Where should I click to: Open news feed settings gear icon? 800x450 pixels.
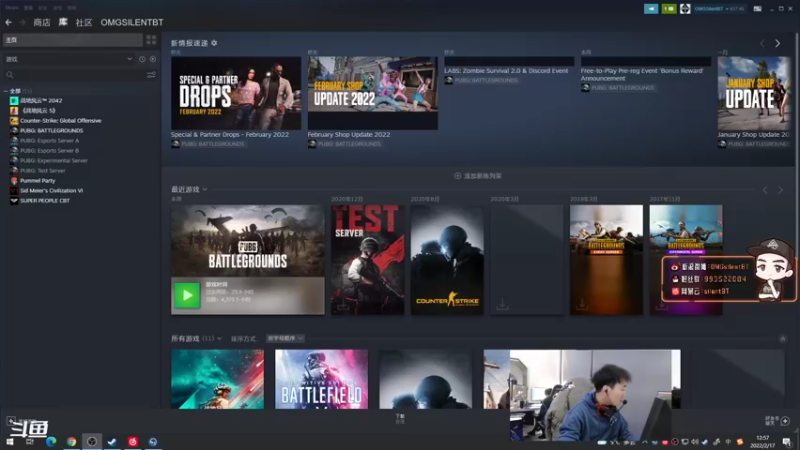click(x=214, y=43)
